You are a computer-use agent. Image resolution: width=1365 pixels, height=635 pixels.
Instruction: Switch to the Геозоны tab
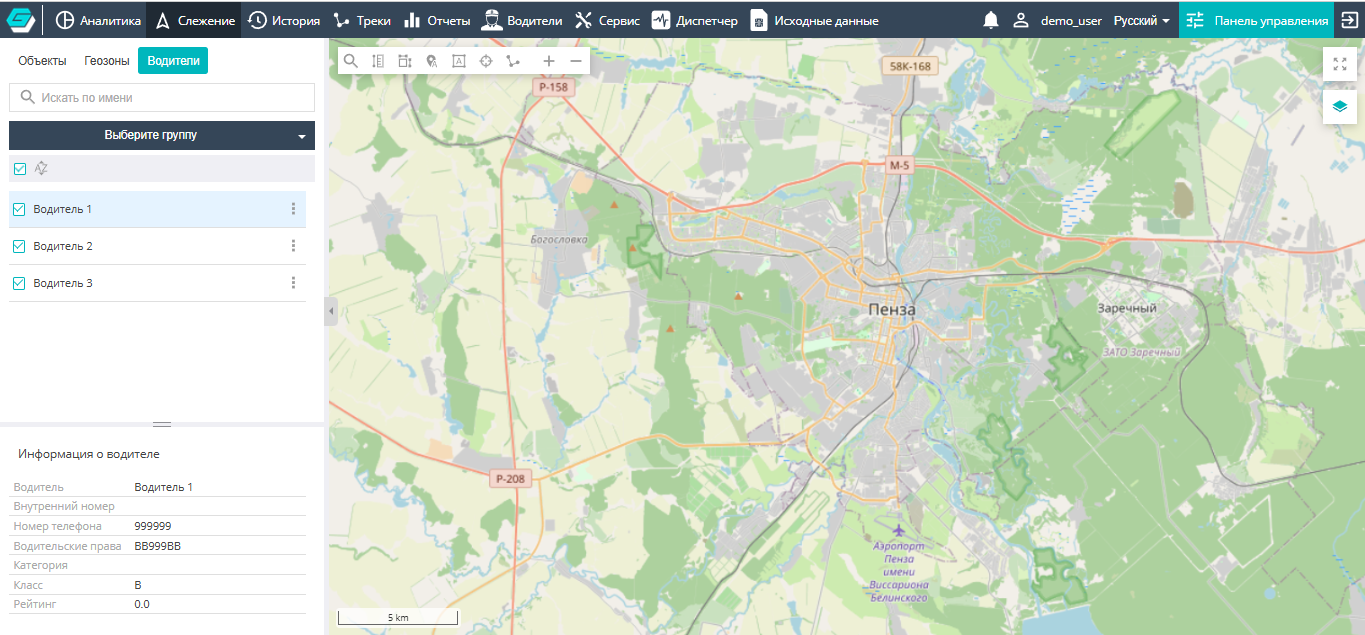[107, 61]
